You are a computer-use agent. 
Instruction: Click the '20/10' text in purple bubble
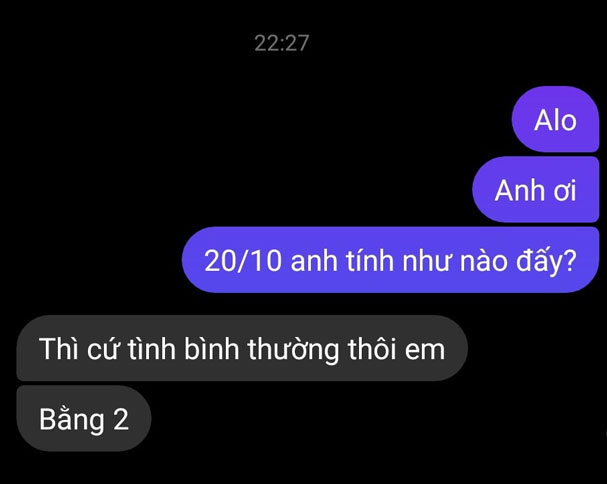coord(243,261)
